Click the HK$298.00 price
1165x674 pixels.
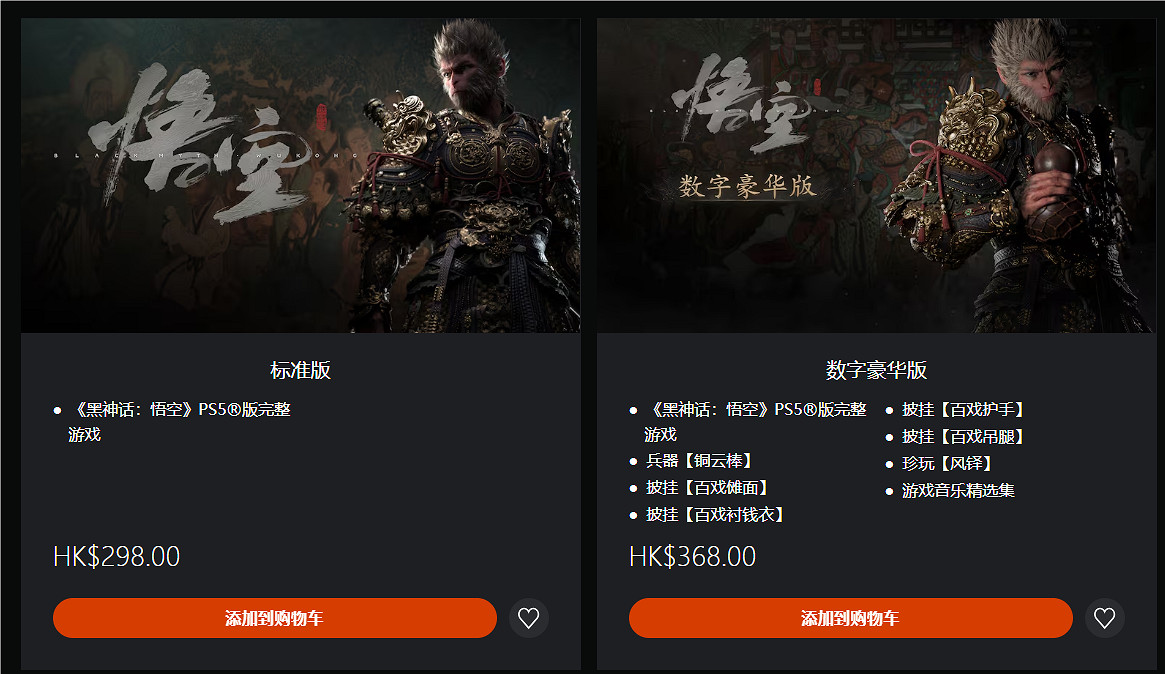point(117,556)
